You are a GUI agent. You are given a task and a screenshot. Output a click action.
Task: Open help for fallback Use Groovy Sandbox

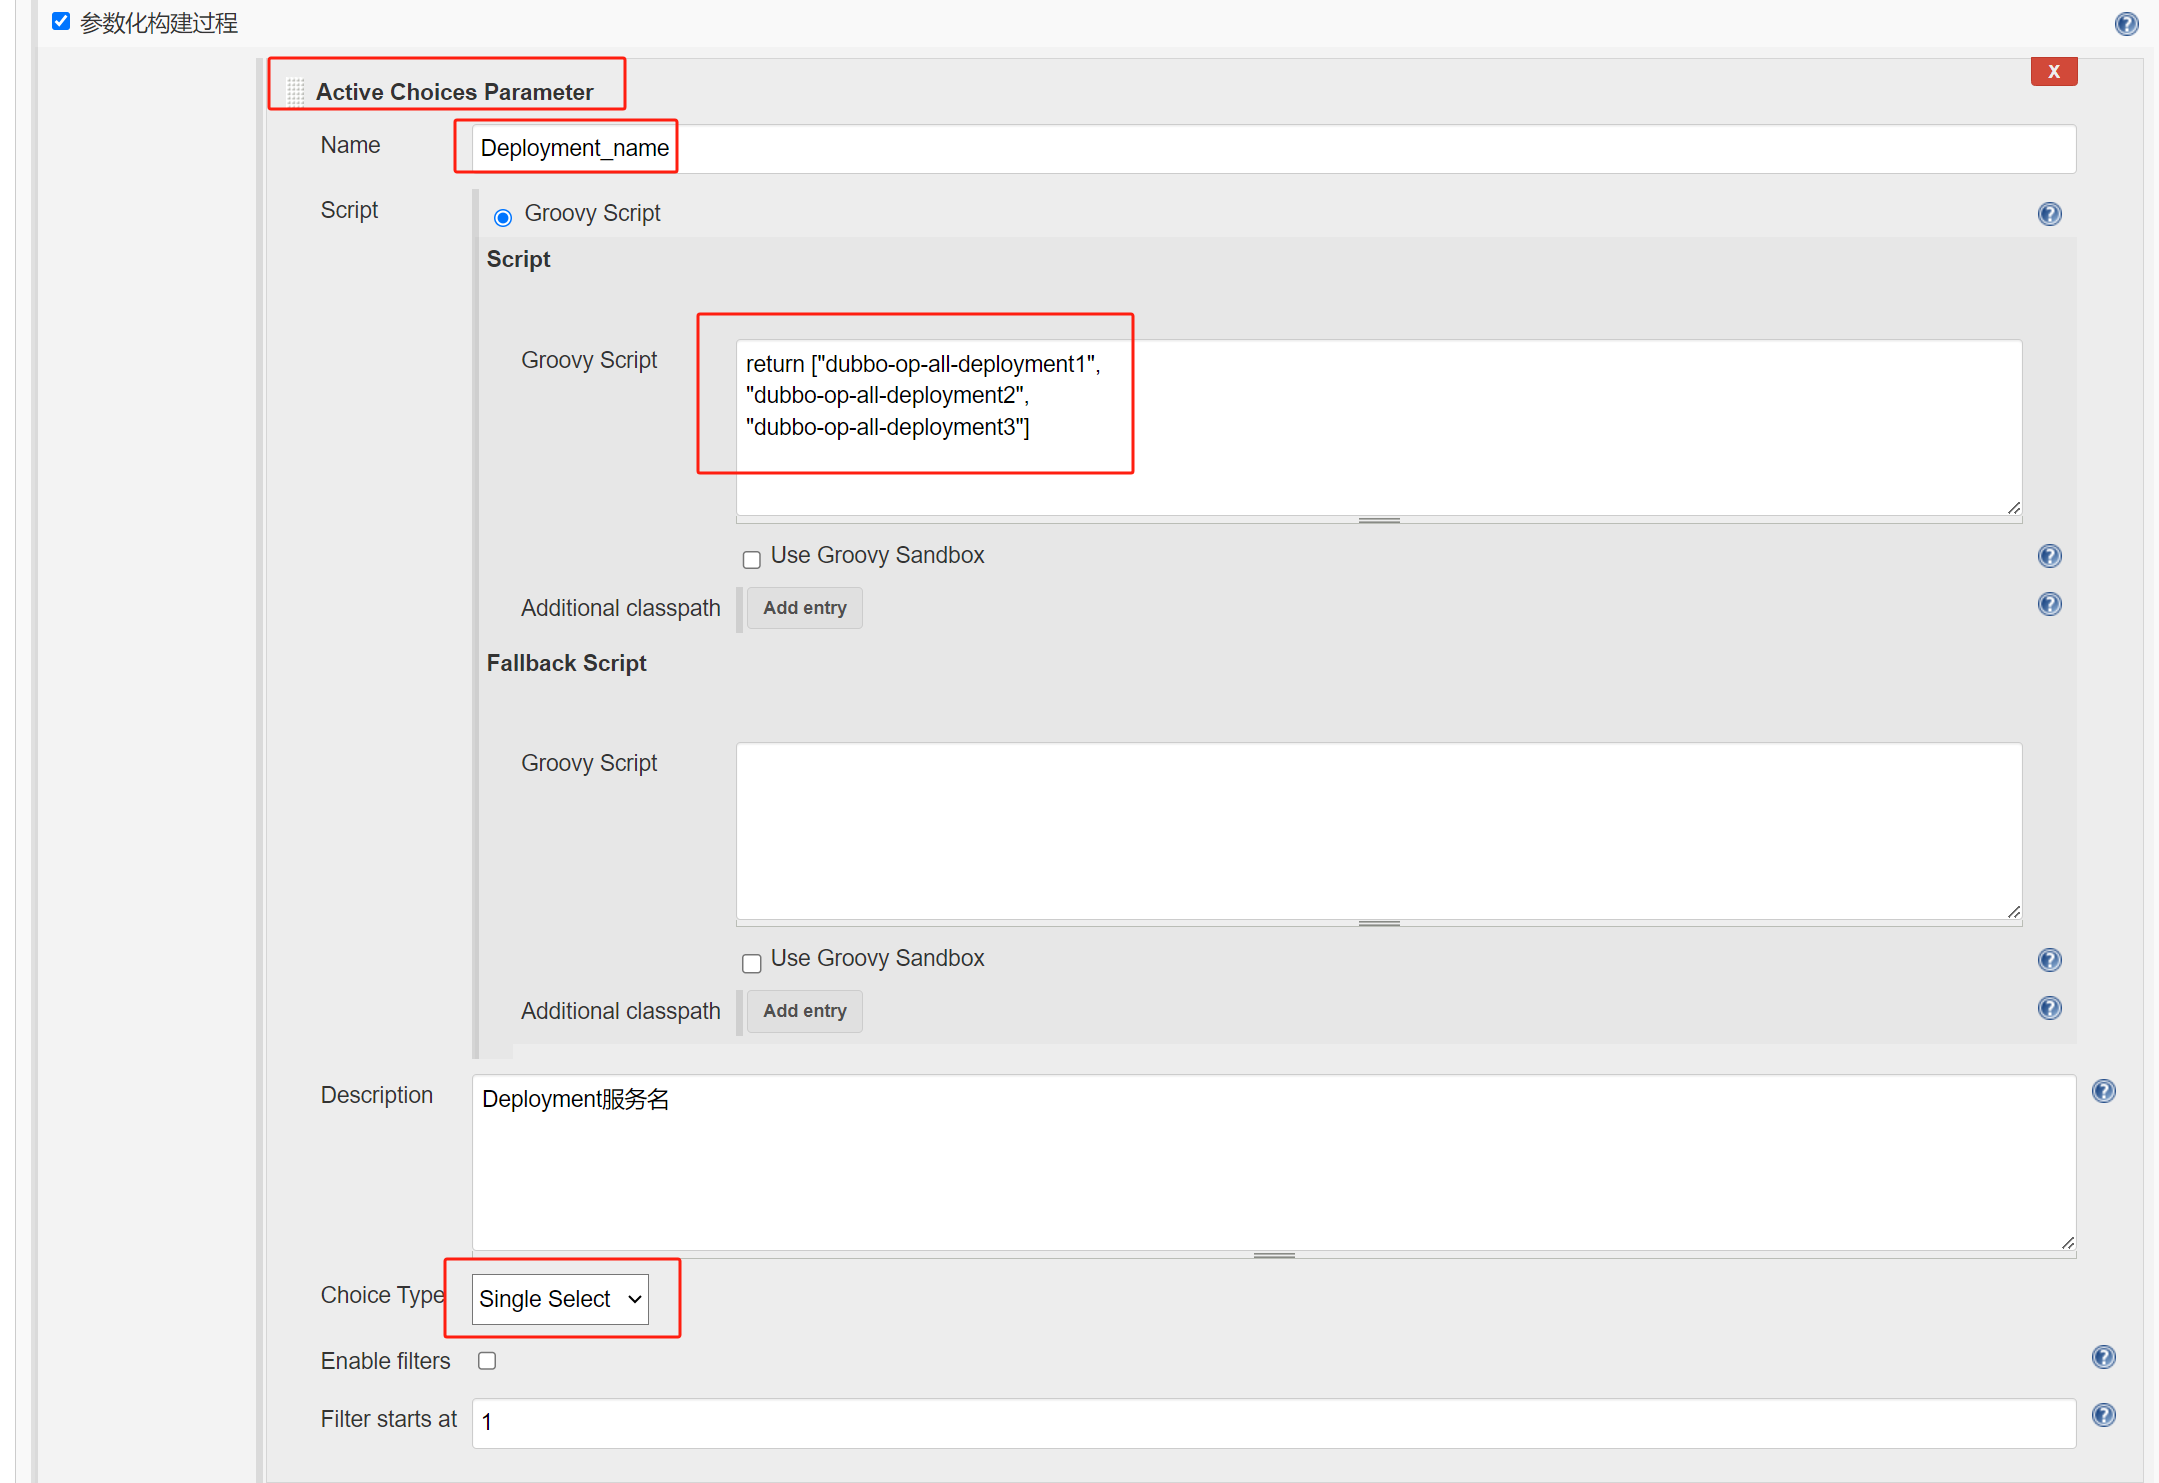coord(2049,960)
